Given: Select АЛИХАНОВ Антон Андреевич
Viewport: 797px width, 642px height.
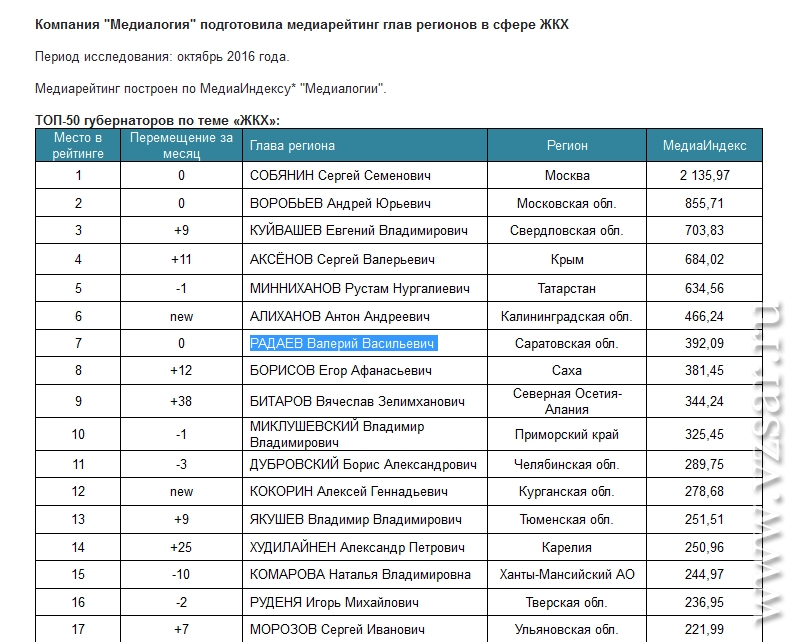Looking at the screenshot, I should click(x=340, y=316).
